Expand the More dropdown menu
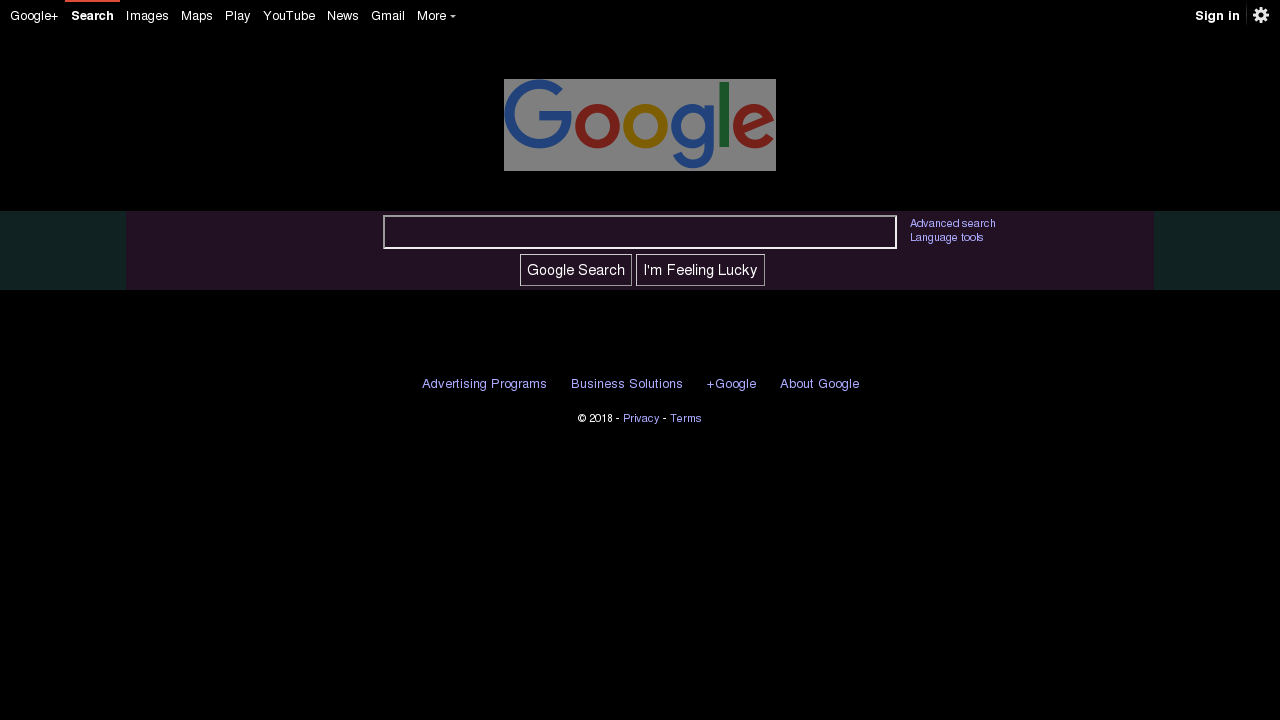 [436, 16]
